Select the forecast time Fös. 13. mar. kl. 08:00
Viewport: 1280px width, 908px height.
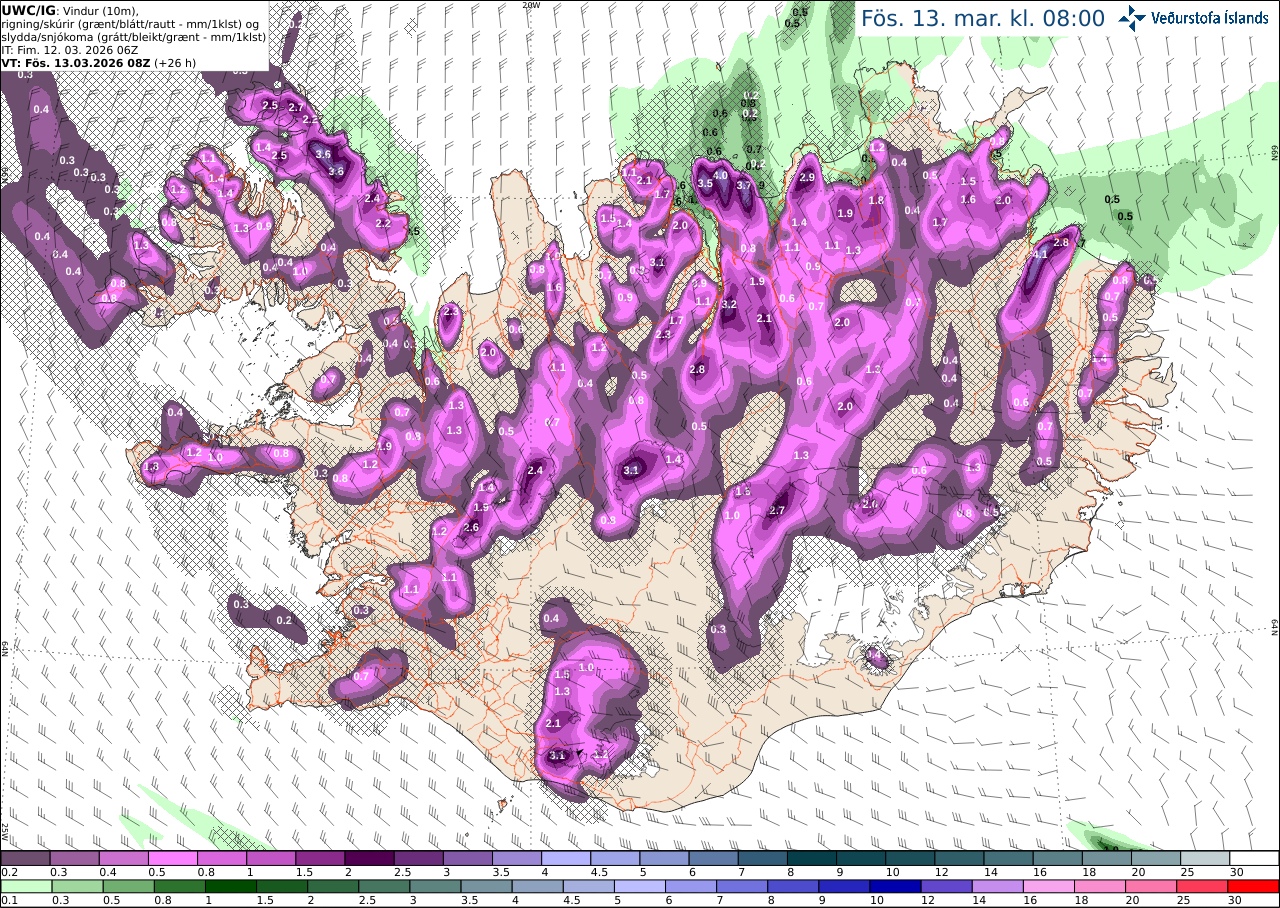coord(982,18)
